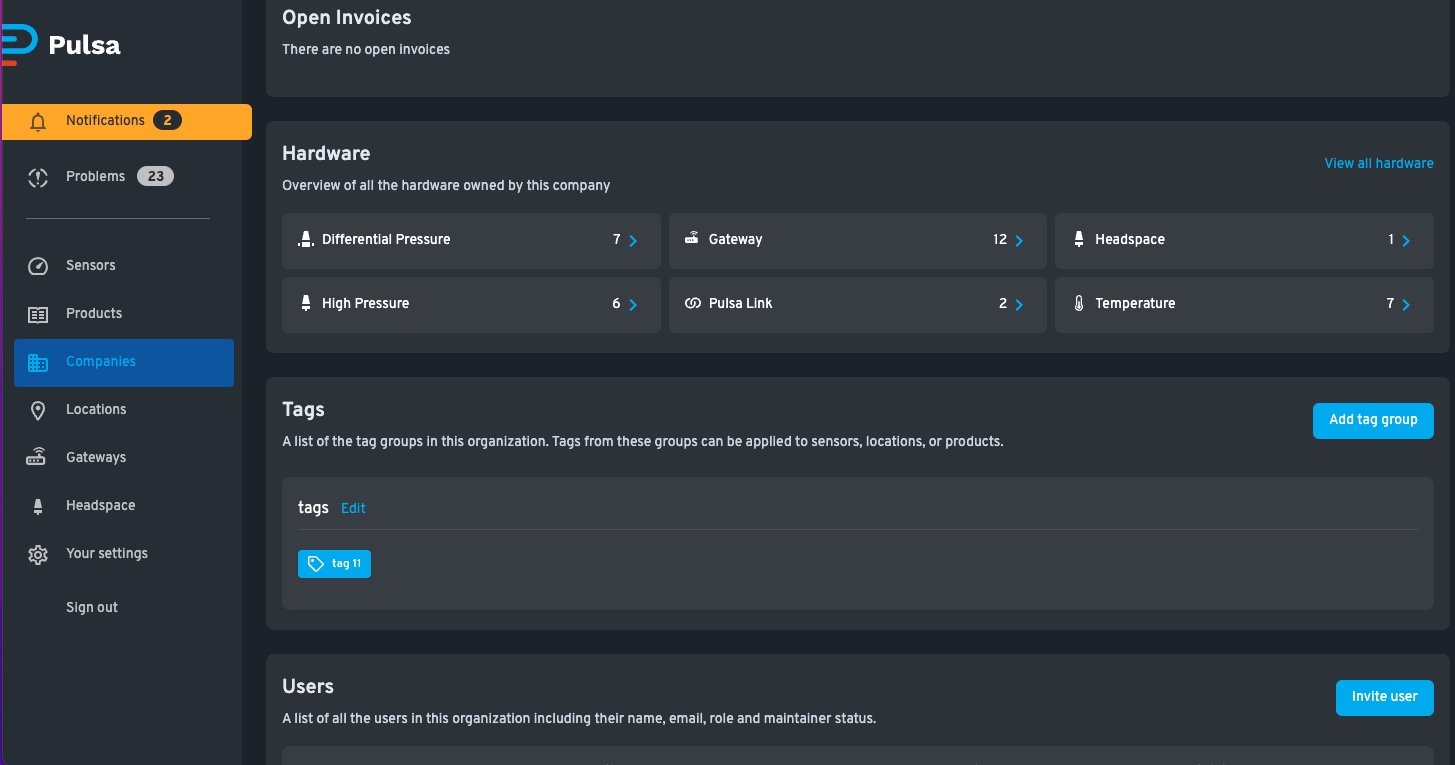Click the Gateway card device icon
This screenshot has width=1455, height=765.
[x=692, y=239]
